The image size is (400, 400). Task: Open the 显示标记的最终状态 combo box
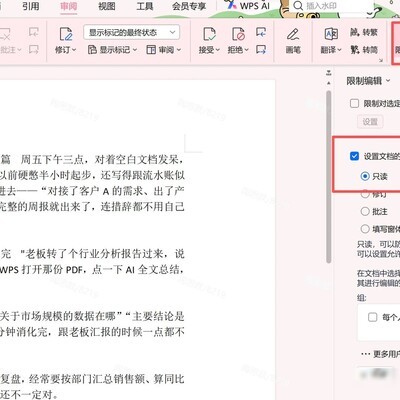pyautogui.click(x=131, y=32)
